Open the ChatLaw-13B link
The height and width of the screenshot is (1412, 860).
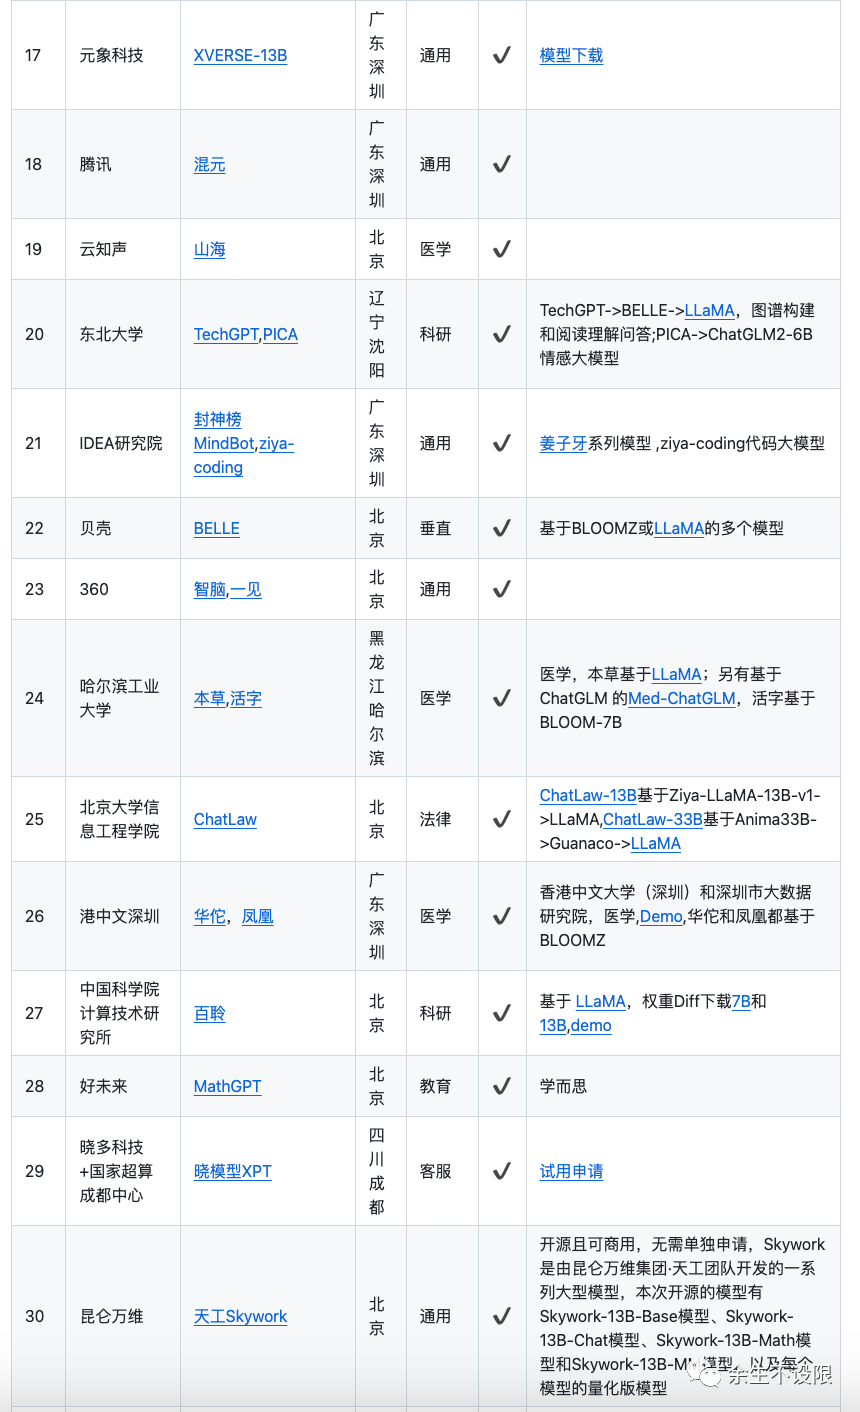pyautogui.click(x=588, y=795)
